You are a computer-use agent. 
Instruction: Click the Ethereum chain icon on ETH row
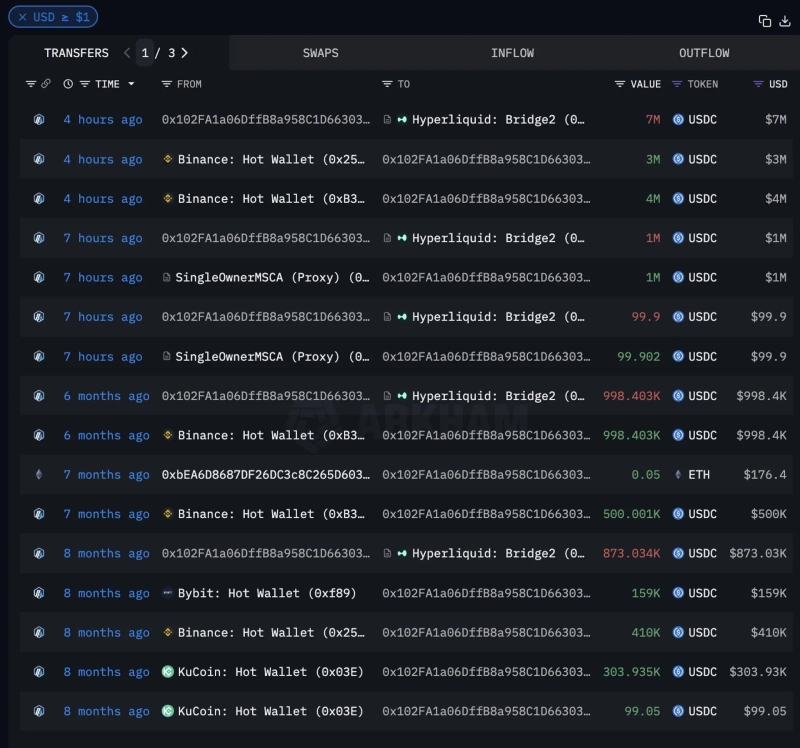coord(39,475)
